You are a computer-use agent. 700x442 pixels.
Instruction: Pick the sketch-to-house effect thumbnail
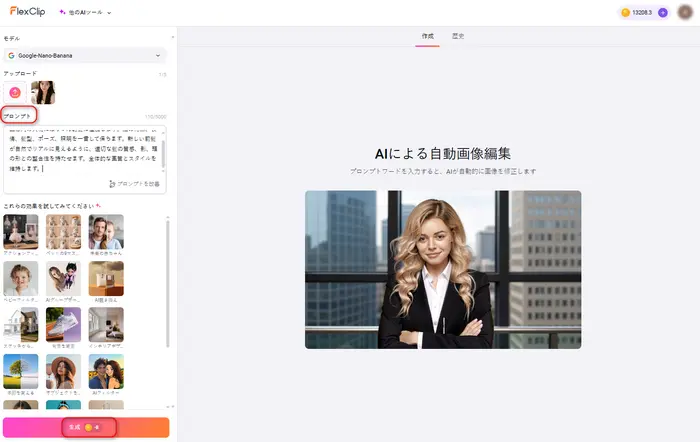[21, 325]
